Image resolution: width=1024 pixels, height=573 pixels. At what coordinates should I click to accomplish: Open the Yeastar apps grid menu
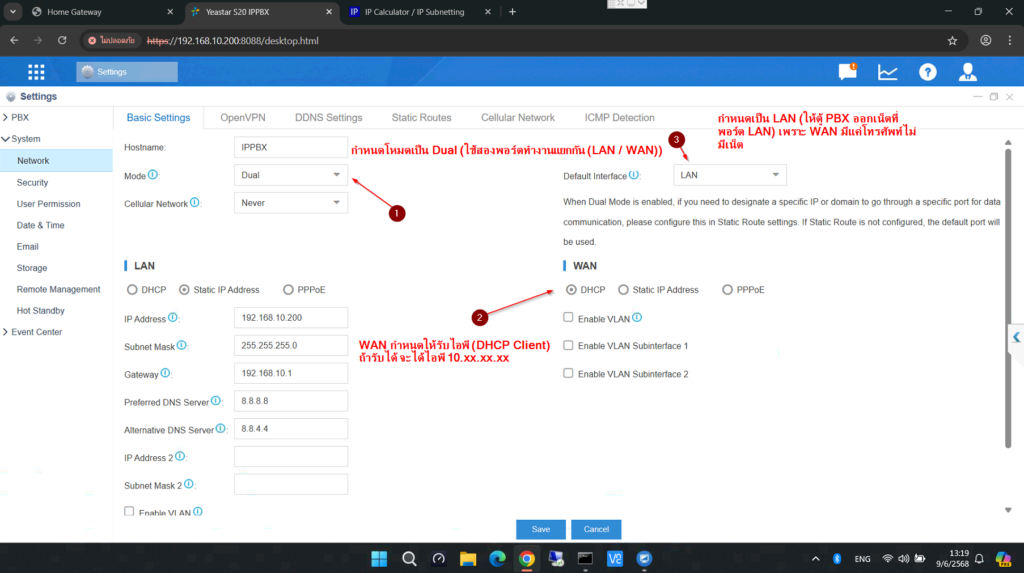(36, 72)
